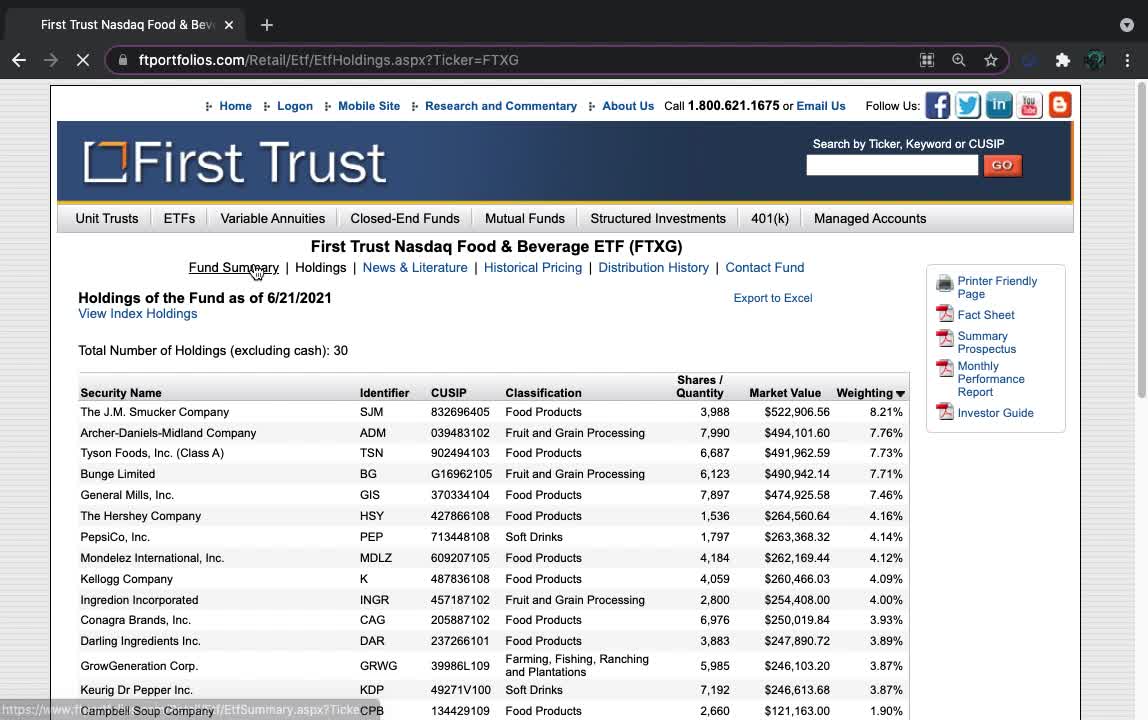This screenshot has height=720, width=1148.
Task: Open the Mobile Site link
Action: click(369, 105)
